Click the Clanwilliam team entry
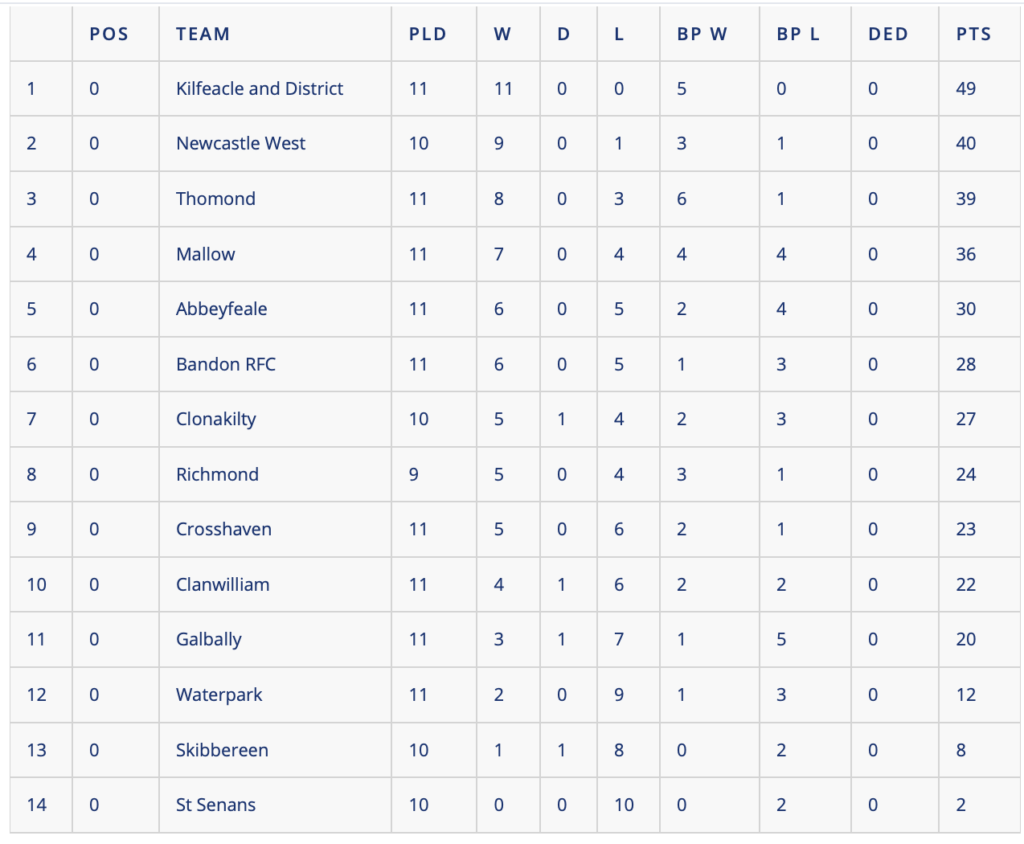 tap(222, 584)
